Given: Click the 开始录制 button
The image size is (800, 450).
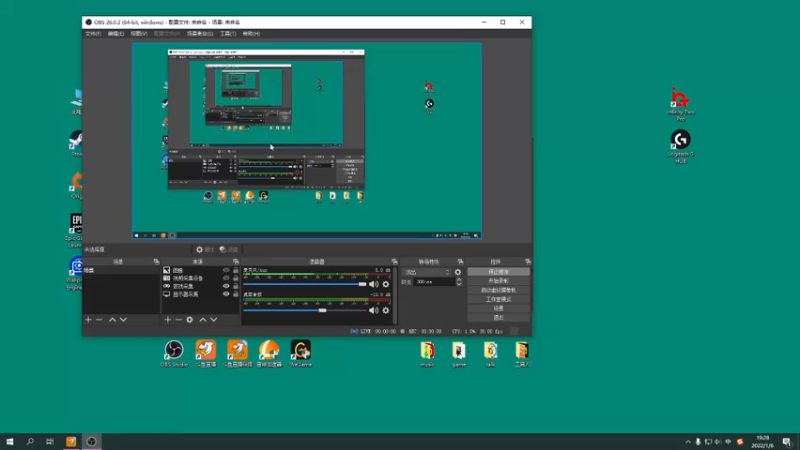Looking at the screenshot, I should (498, 281).
